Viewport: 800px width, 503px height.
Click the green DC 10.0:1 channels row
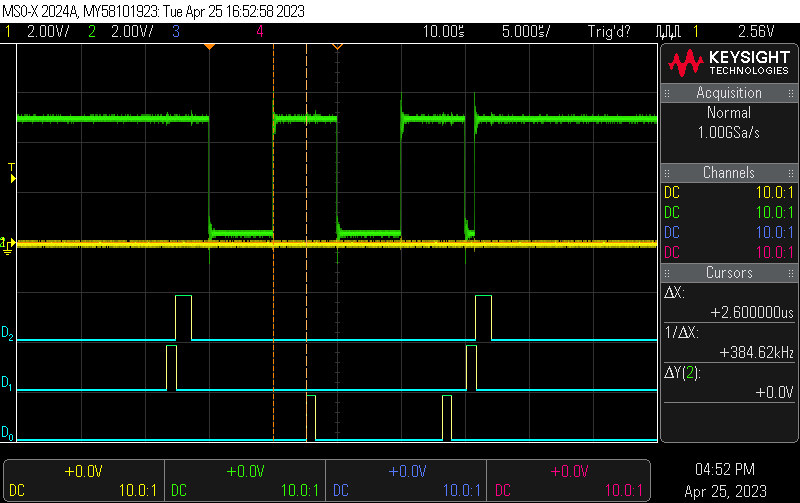pos(729,212)
